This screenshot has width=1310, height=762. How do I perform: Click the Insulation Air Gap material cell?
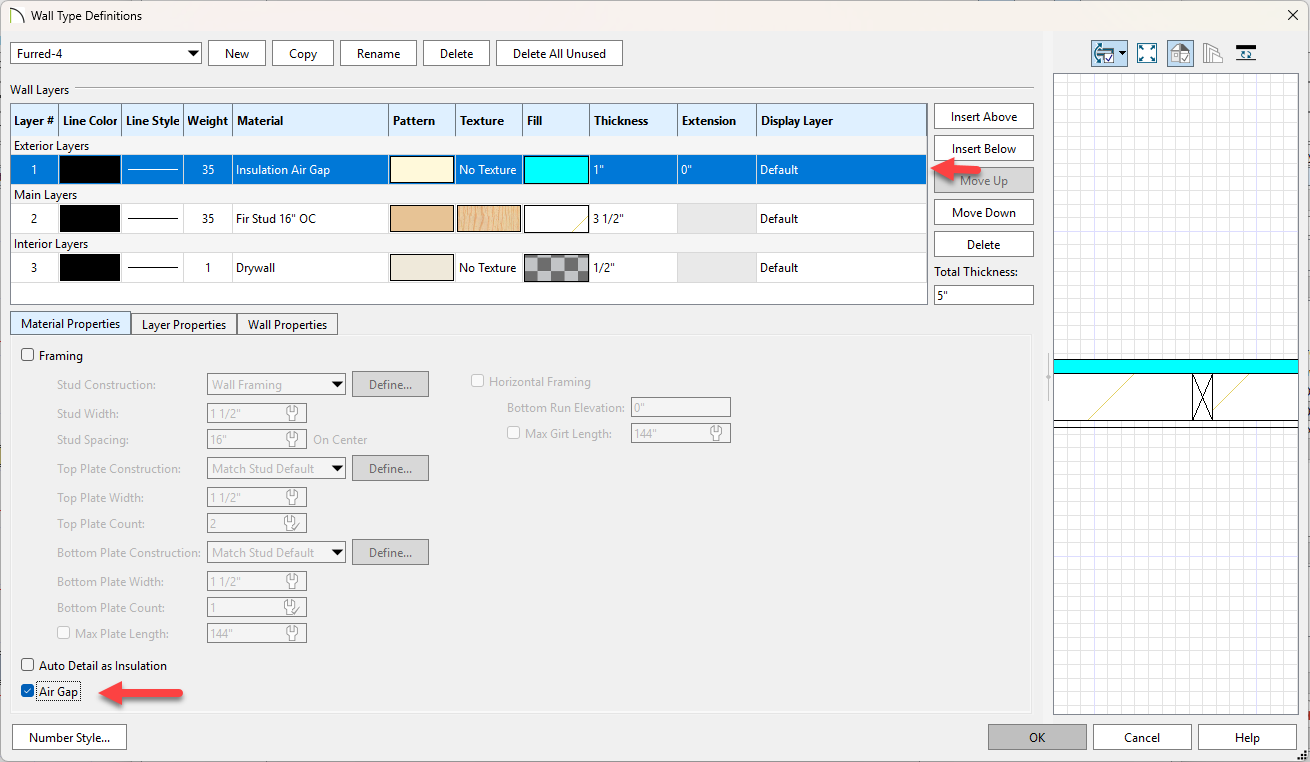310,170
